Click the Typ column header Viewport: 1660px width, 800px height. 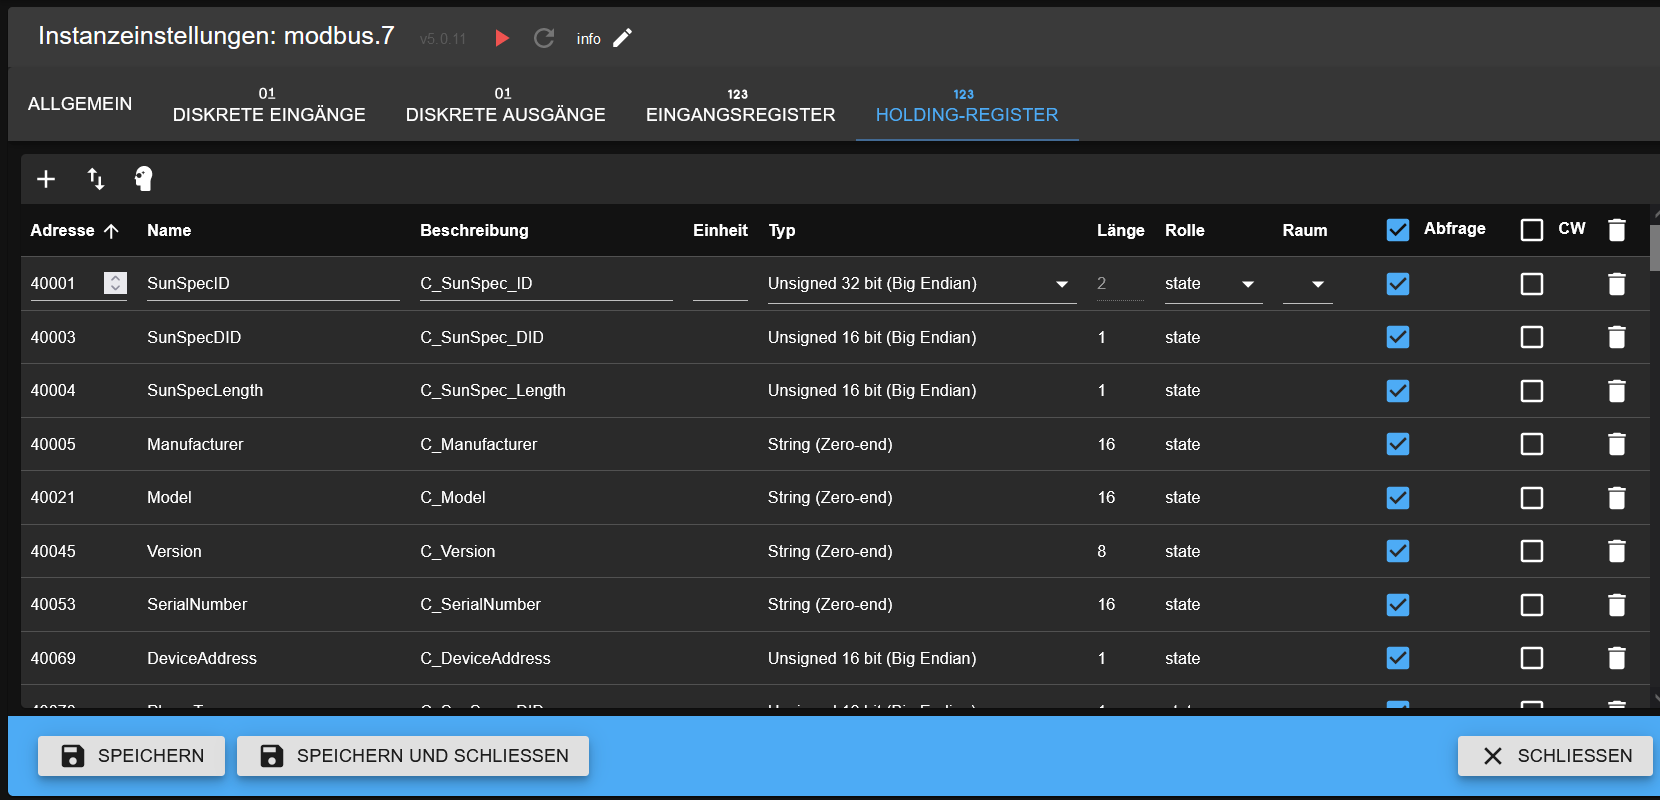pos(782,230)
